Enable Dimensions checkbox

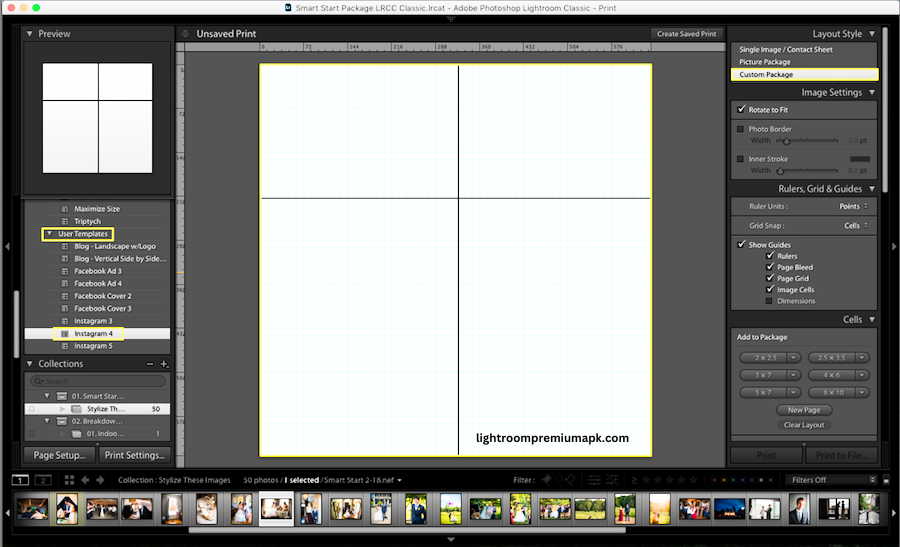point(769,301)
